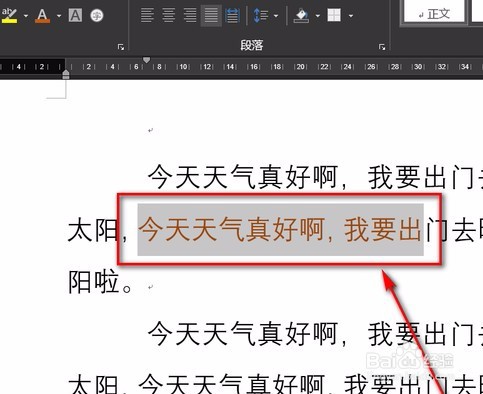Toggle character shading icon

(75, 15)
